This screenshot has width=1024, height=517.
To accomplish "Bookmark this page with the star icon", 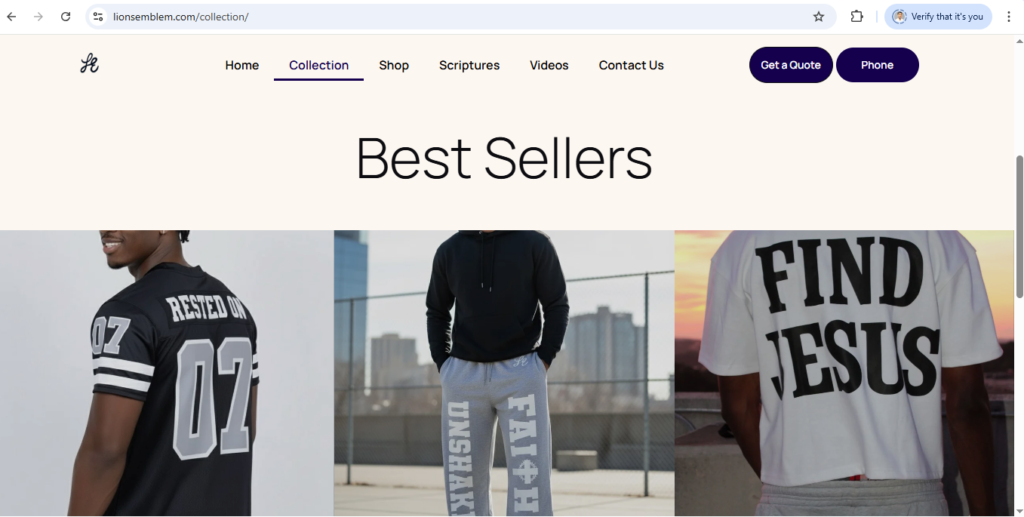I will [x=818, y=17].
